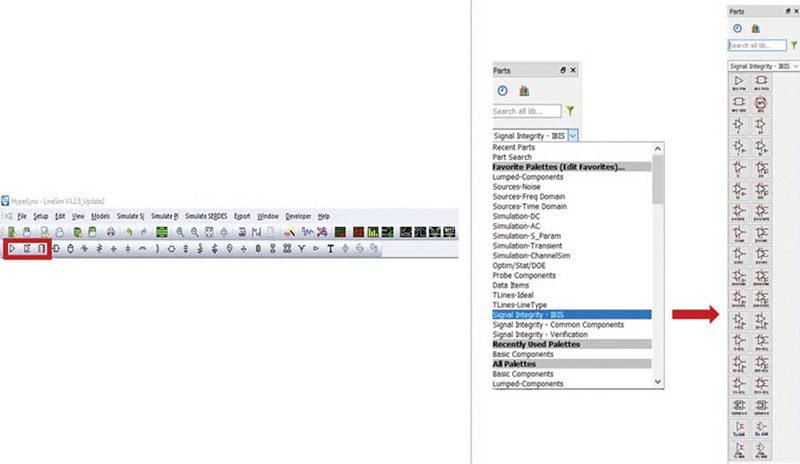Select highlighted Signal Integrity - IBIS entry
The width and height of the screenshot is (800, 464).
(x=571, y=314)
